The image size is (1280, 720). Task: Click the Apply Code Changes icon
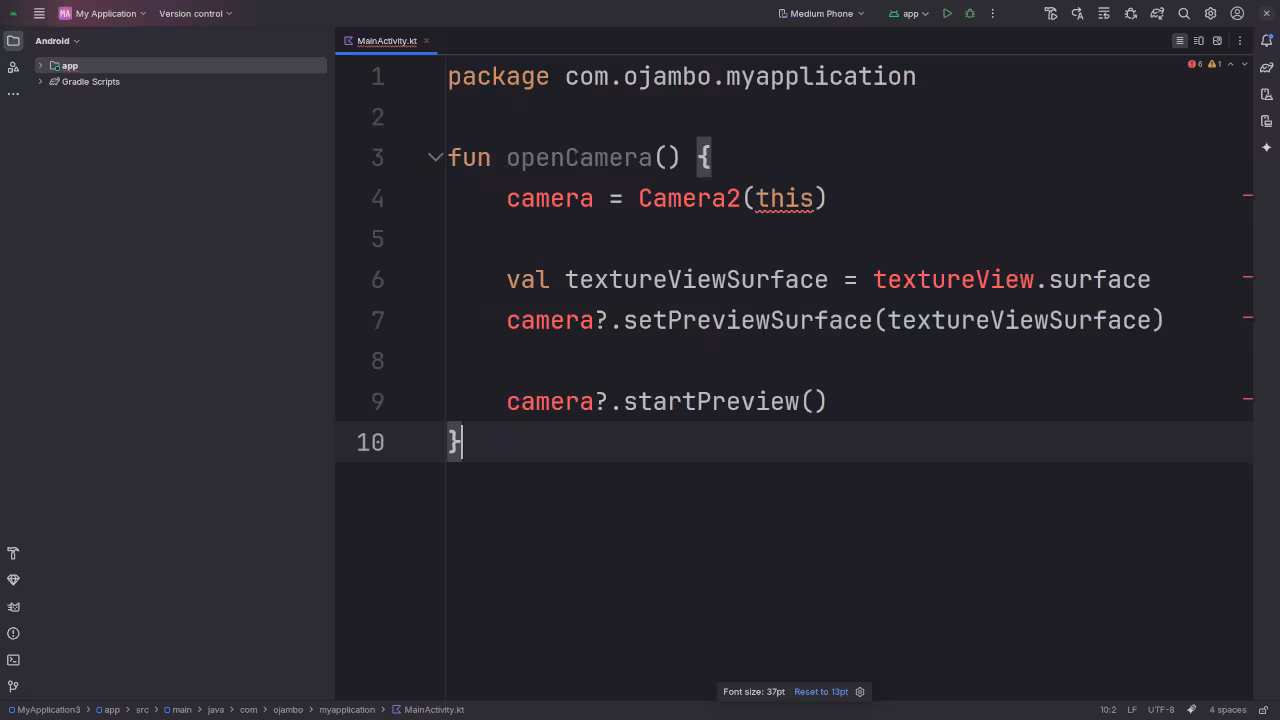click(x=1104, y=13)
